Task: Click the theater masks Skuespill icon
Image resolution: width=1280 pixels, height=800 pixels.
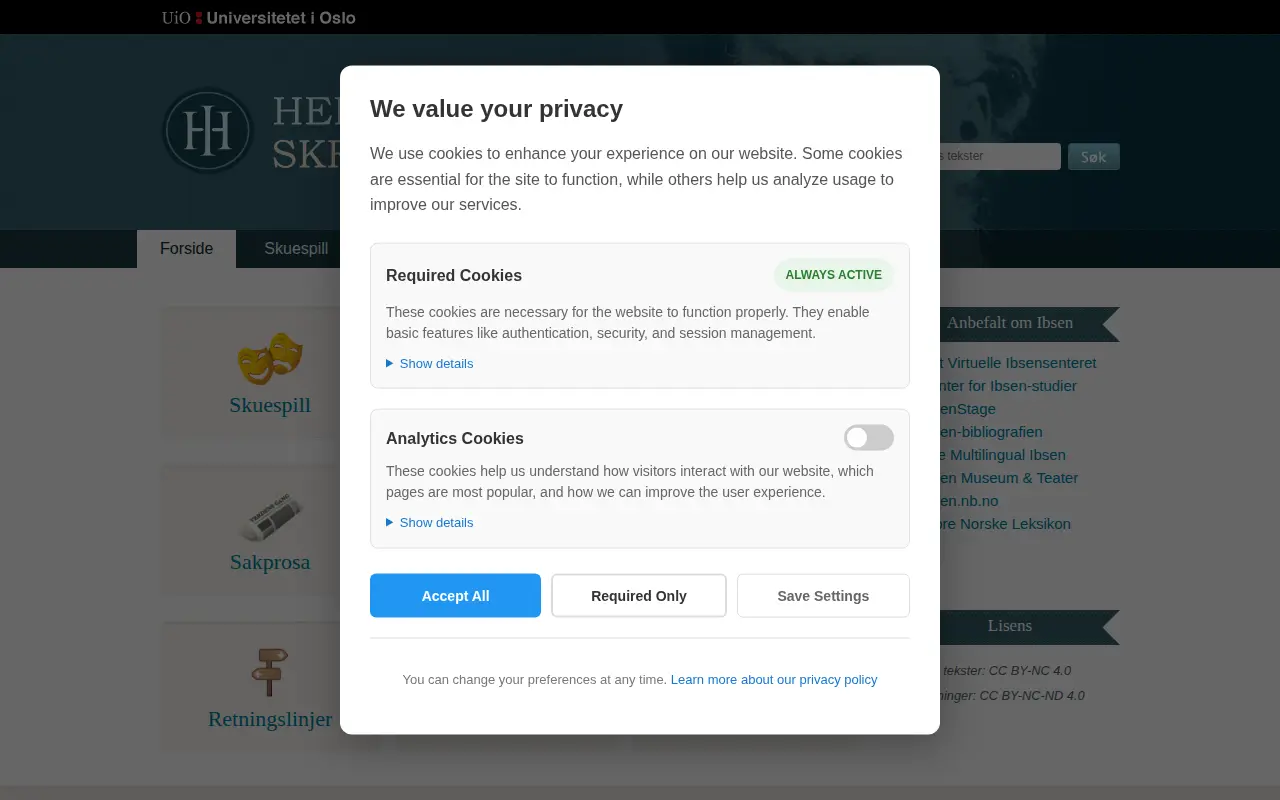Action: pos(270,358)
